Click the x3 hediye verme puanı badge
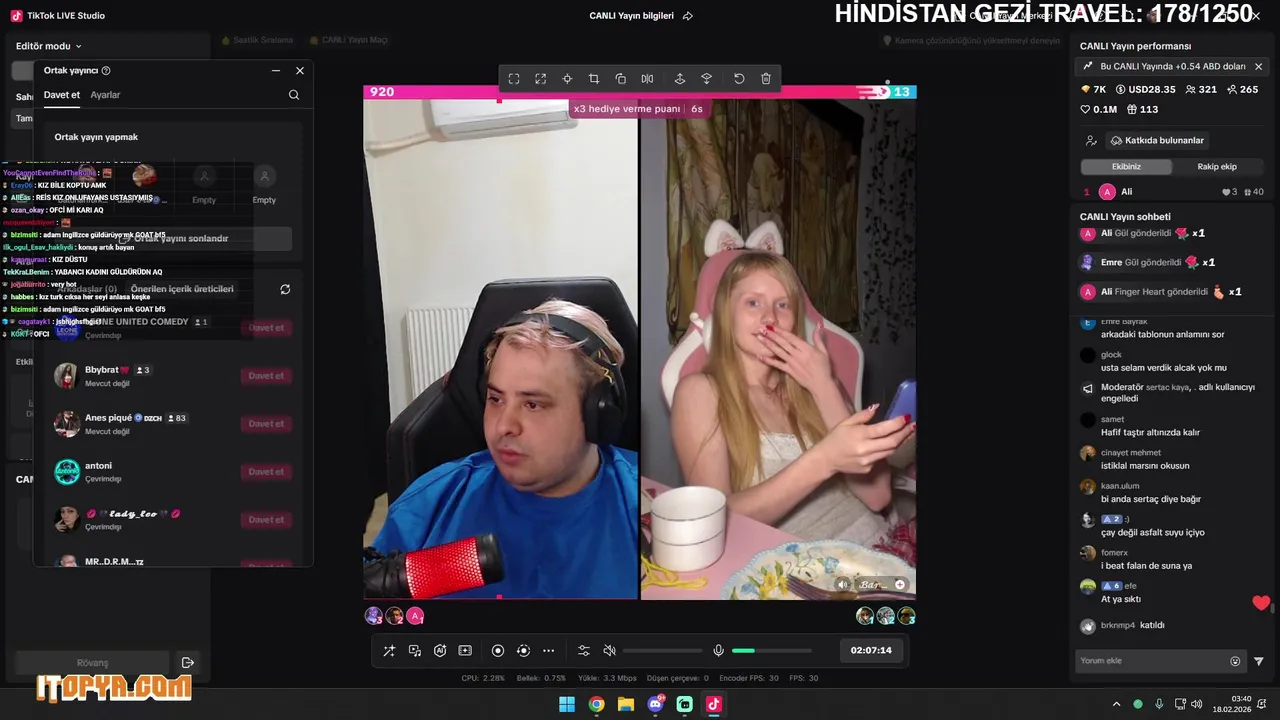 [638, 109]
